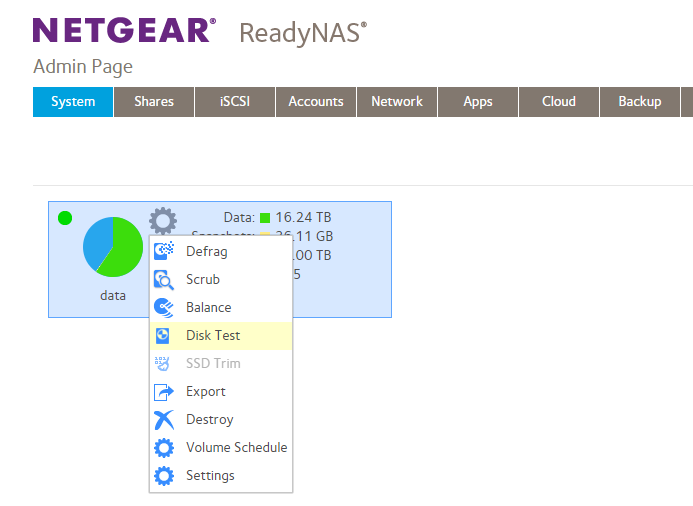The height and width of the screenshot is (506, 693).
Task: Click the Scrub magnifier icon
Action: click(164, 280)
